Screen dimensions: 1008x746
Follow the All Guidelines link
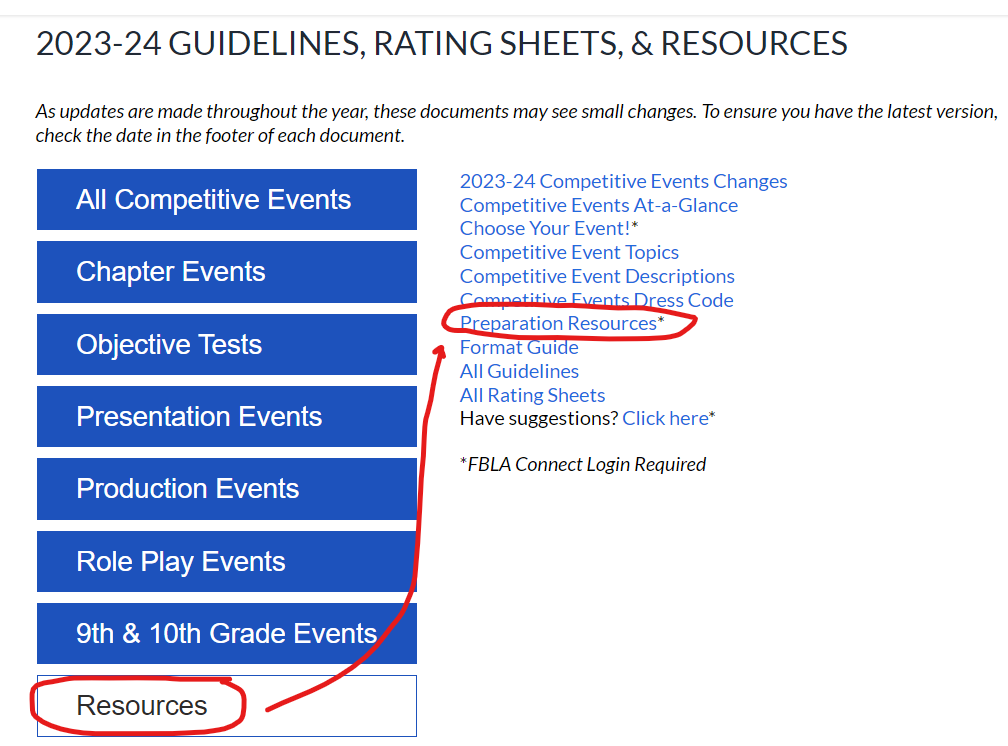pyautogui.click(x=519, y=371)
